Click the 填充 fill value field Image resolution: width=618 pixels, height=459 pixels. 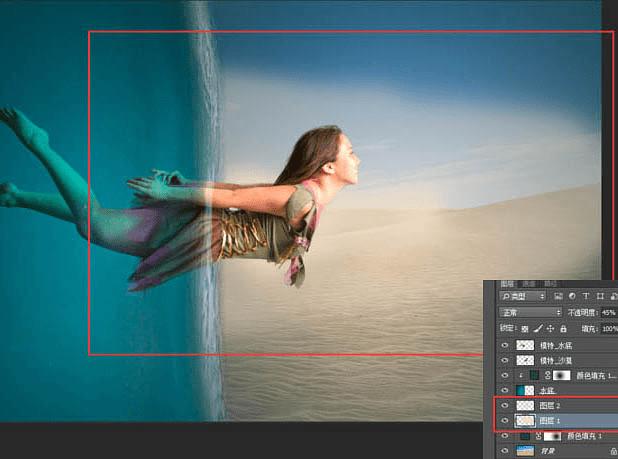[x=609, y=328]
